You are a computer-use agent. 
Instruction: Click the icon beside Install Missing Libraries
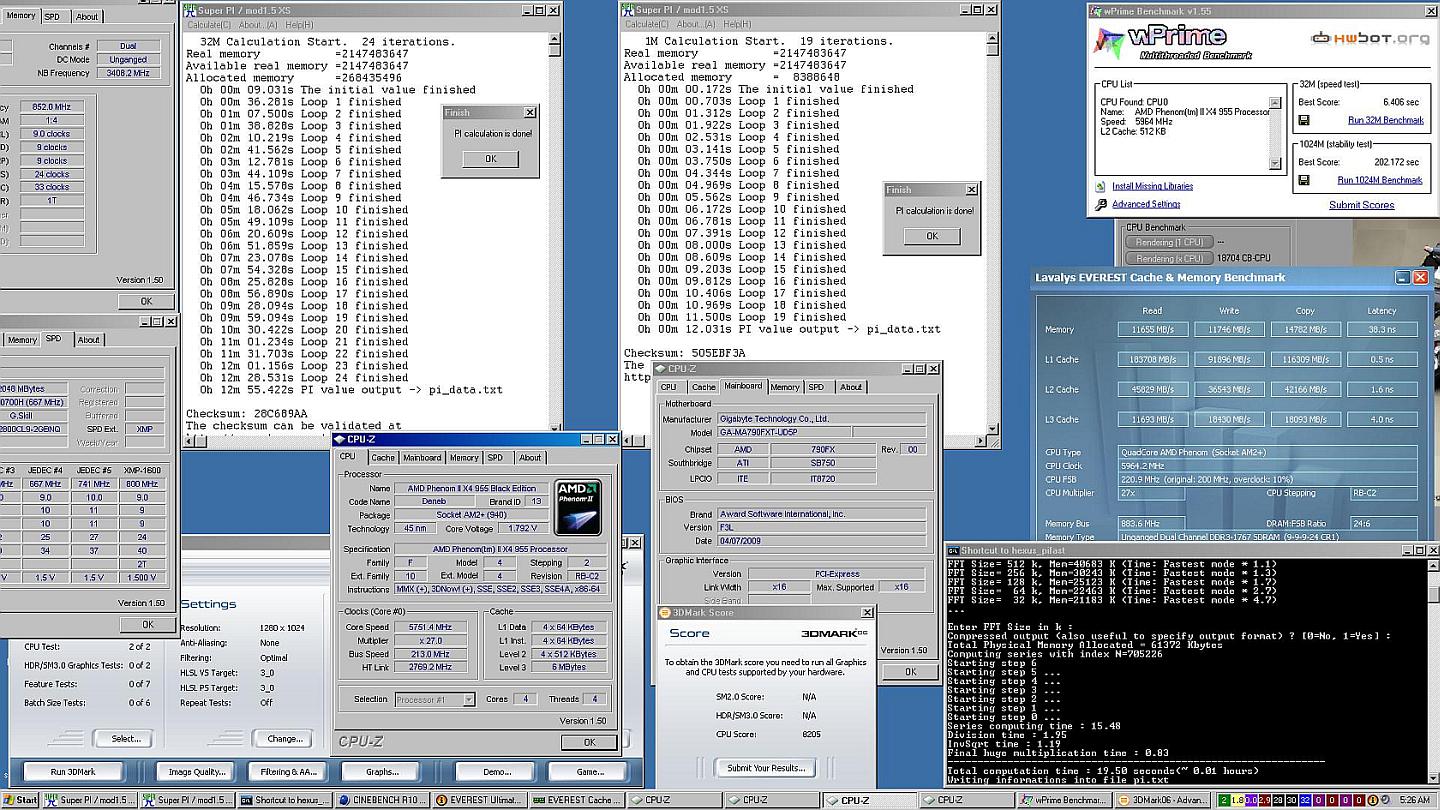pos(1101,186)
